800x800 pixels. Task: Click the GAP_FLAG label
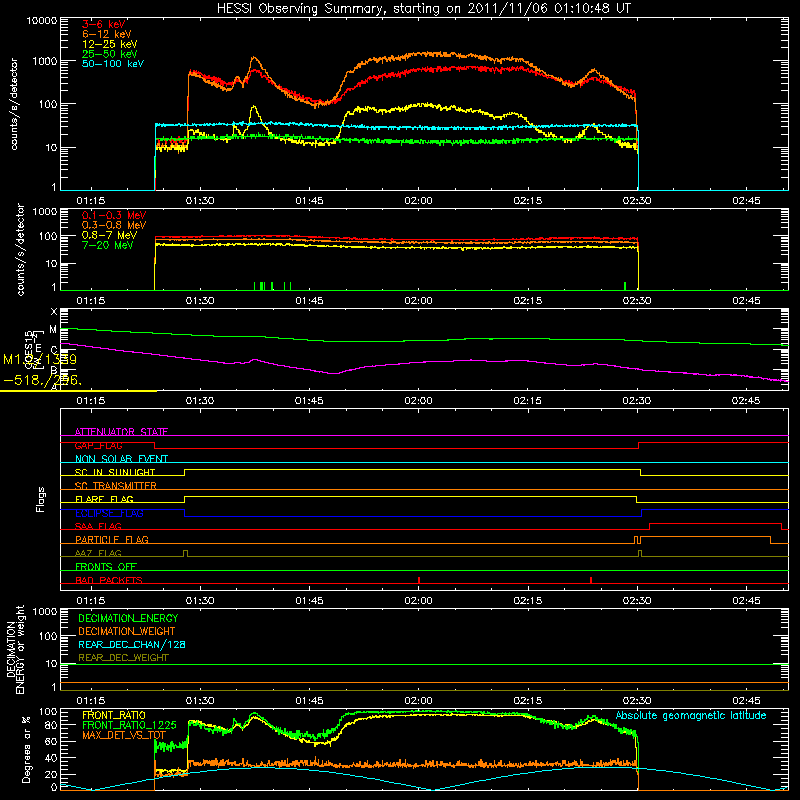pos(99,445)
